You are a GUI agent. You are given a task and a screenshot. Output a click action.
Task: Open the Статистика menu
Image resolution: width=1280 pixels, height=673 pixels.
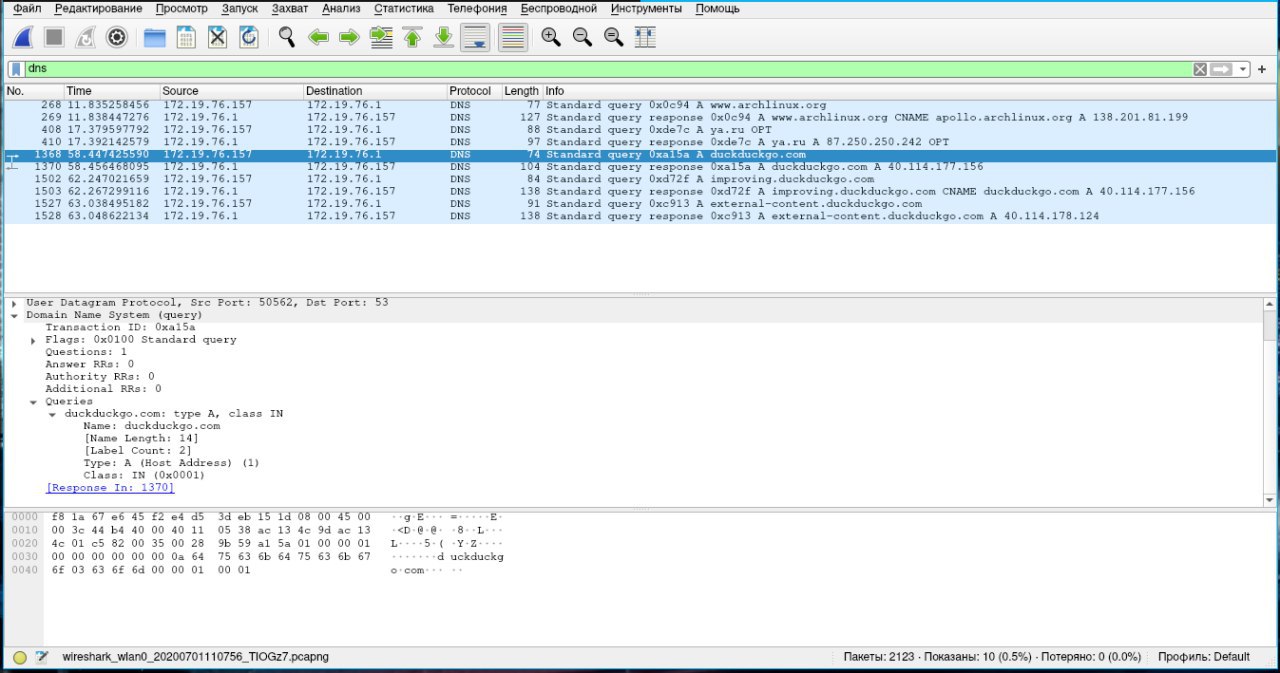click(403, 9)
